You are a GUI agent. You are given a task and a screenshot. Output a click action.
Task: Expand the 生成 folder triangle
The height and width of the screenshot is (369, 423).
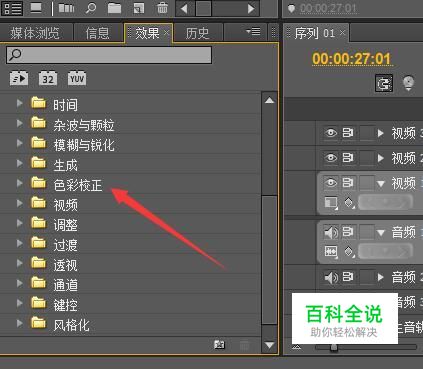[x=20, y=163]
